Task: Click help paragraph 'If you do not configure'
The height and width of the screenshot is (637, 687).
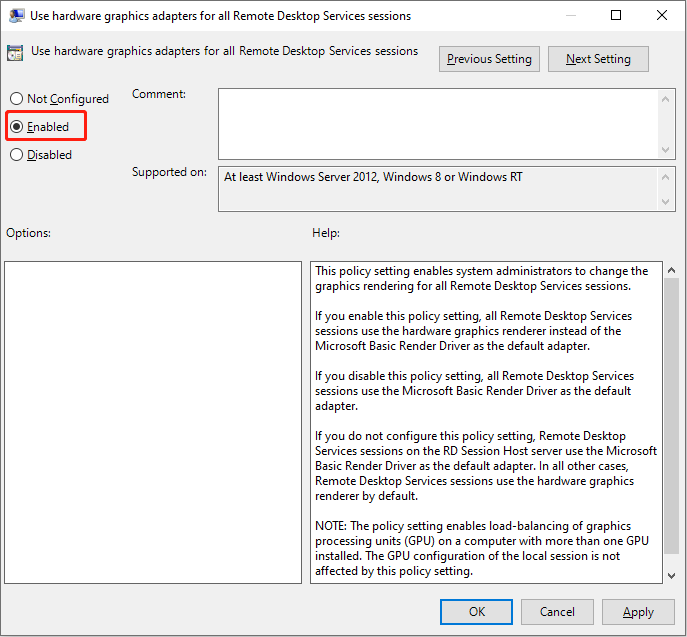Action: [x=486, y=466]
